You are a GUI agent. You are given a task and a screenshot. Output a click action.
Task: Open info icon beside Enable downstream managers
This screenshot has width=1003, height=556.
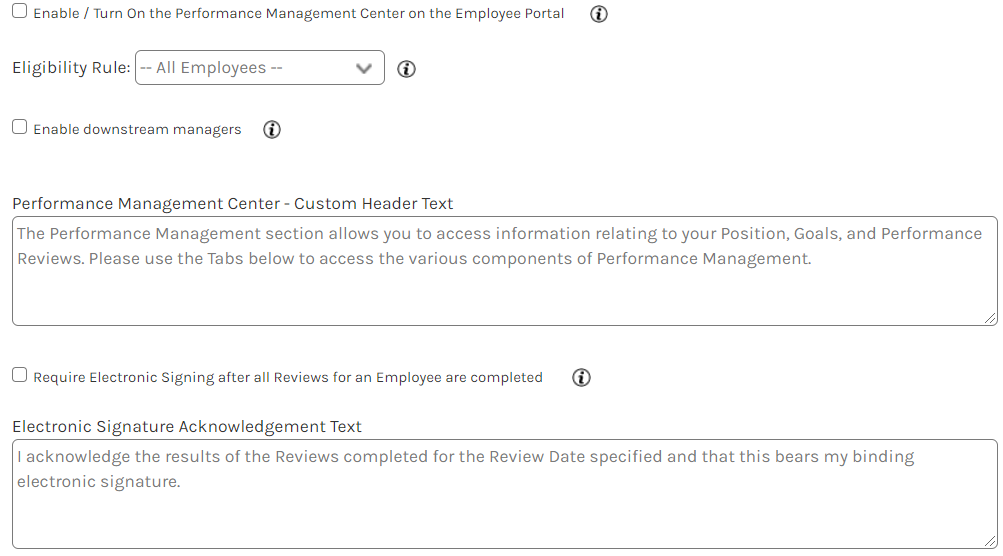point(272,130)
